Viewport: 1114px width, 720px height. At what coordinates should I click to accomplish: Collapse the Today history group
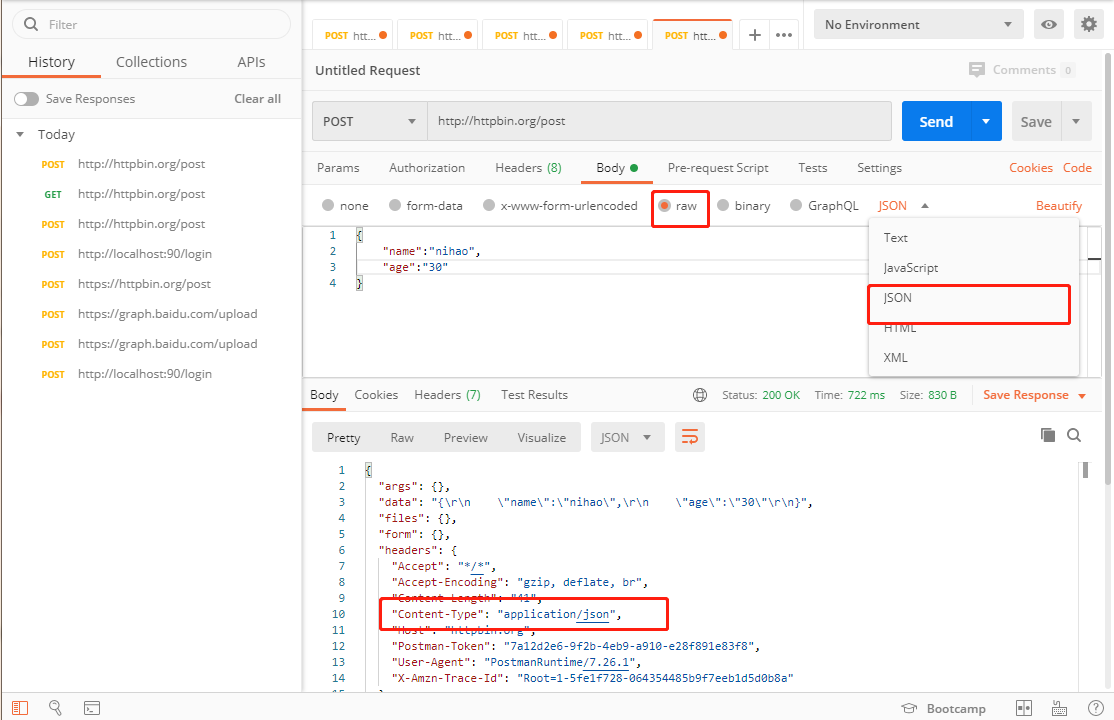pos(21,134)
